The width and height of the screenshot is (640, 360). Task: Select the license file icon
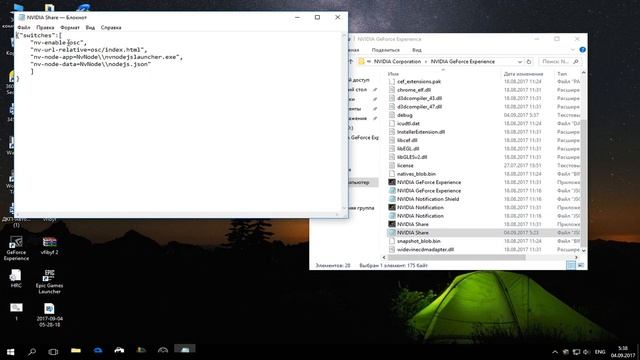point(392,165)
